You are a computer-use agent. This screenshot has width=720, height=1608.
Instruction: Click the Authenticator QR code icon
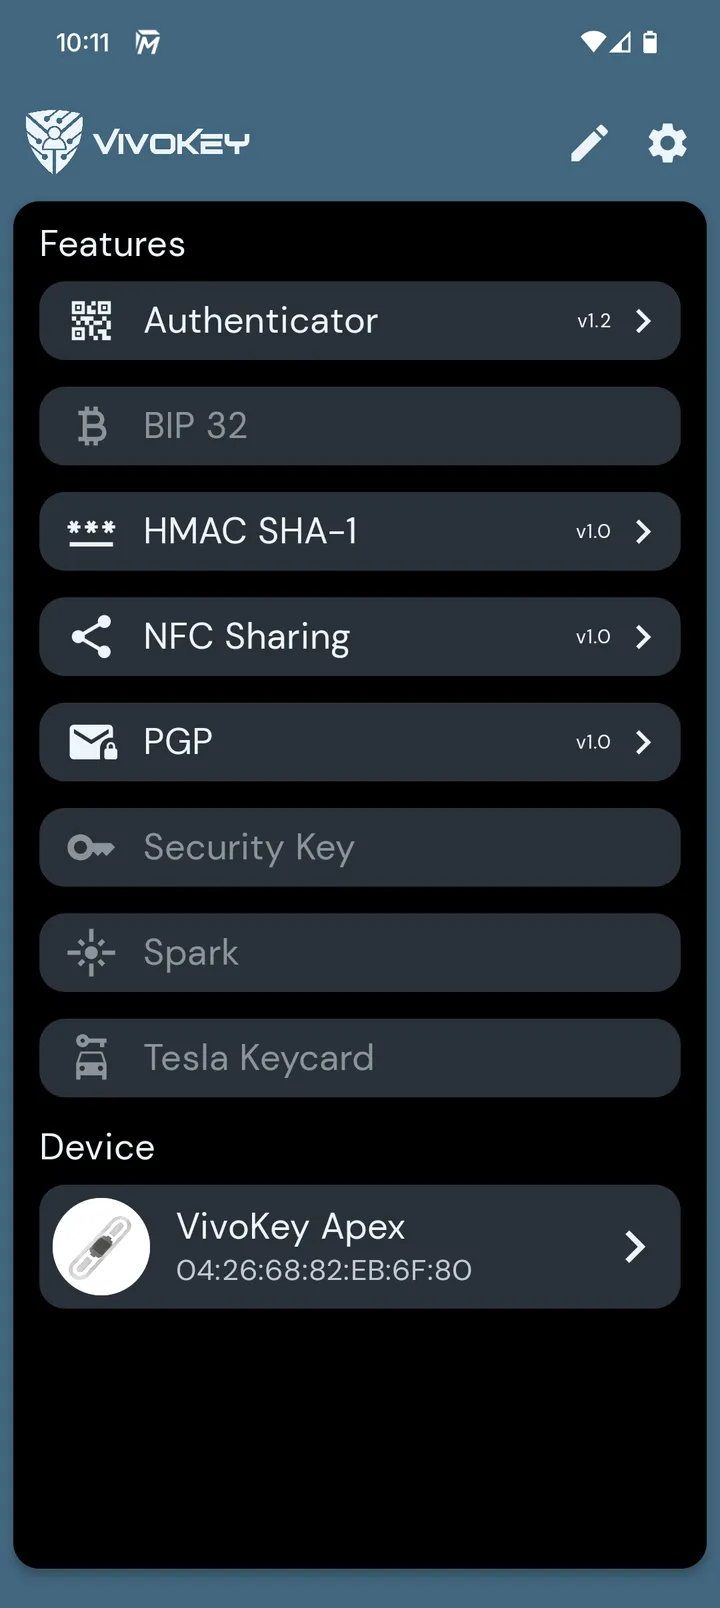point(91,321)
